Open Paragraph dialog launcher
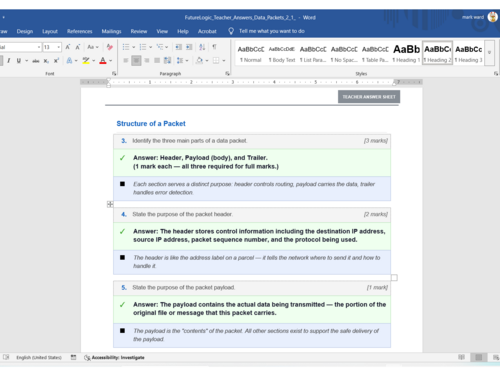 (228, 73)
